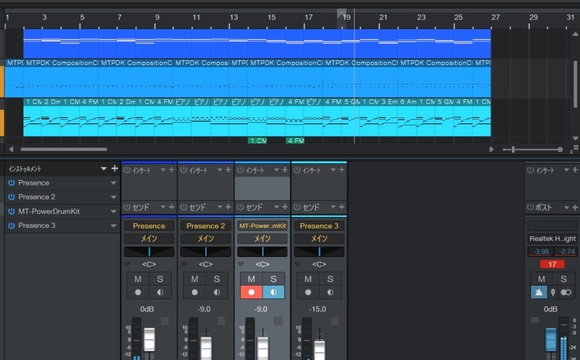Open Presence 3 instrument dropdown arrow
This screenshot has width=580, height=360.
(x=113, y=226)
